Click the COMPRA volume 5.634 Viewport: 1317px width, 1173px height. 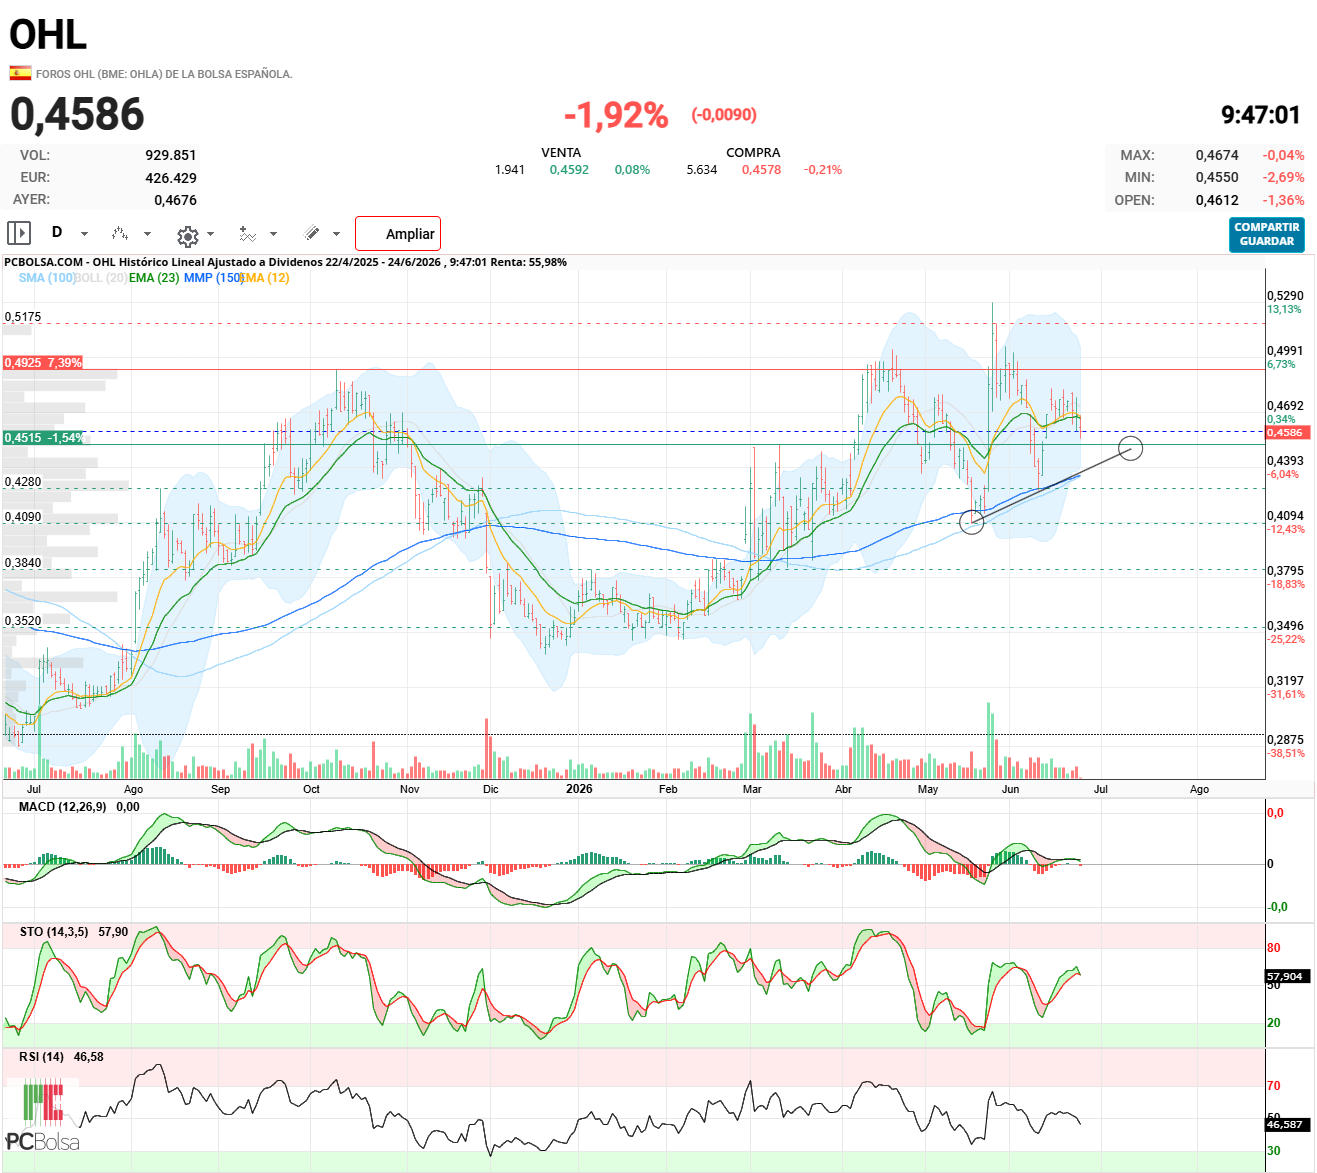(x=702, y=170)
